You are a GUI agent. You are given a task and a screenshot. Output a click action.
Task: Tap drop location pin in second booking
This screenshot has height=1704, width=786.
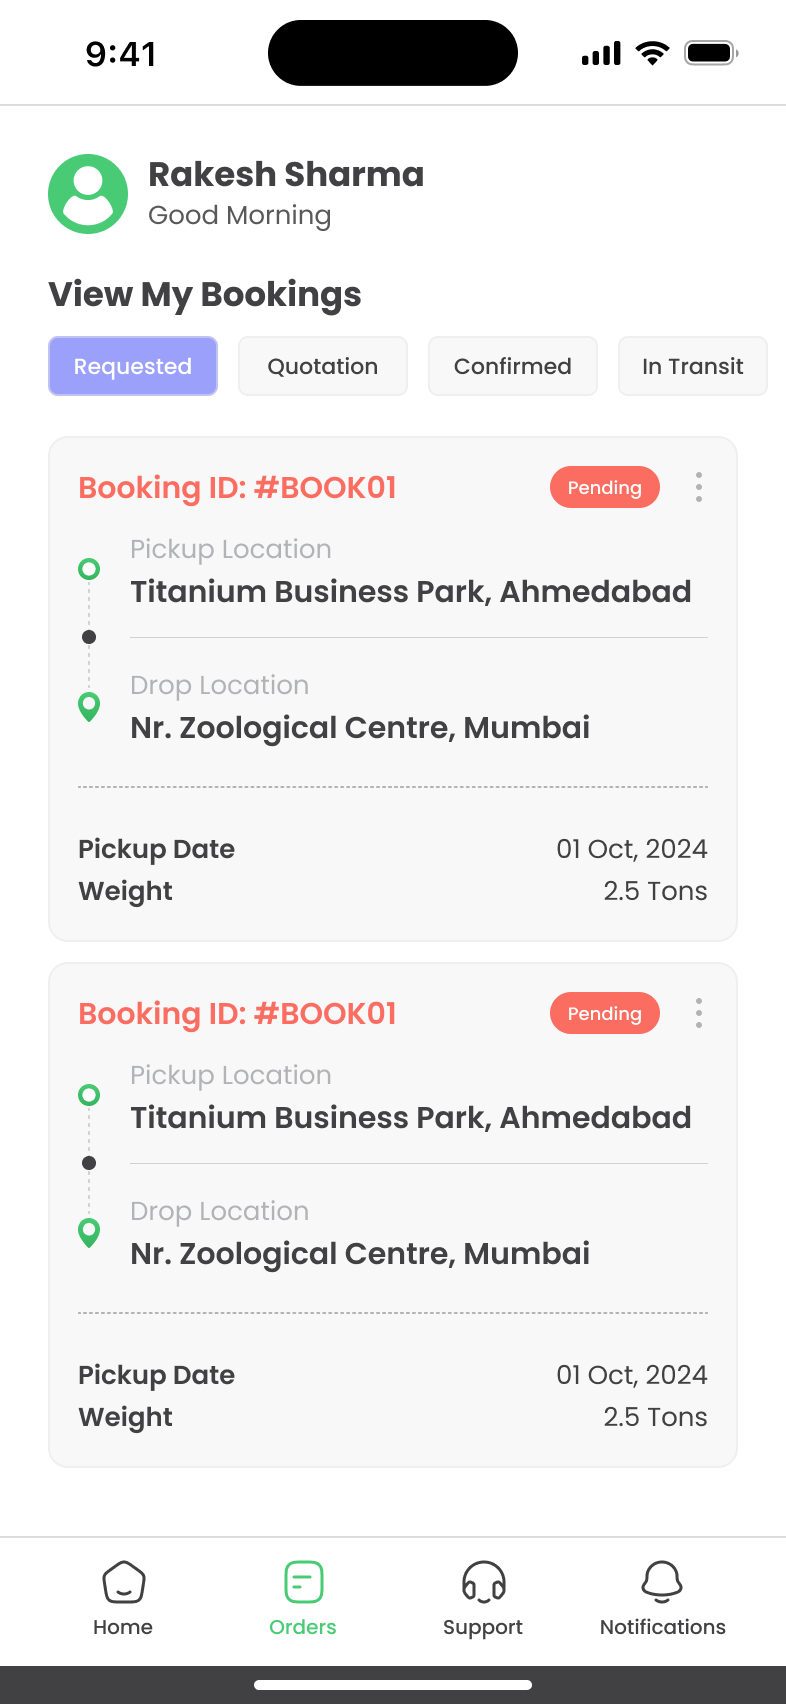click(x=89, y=1233)
